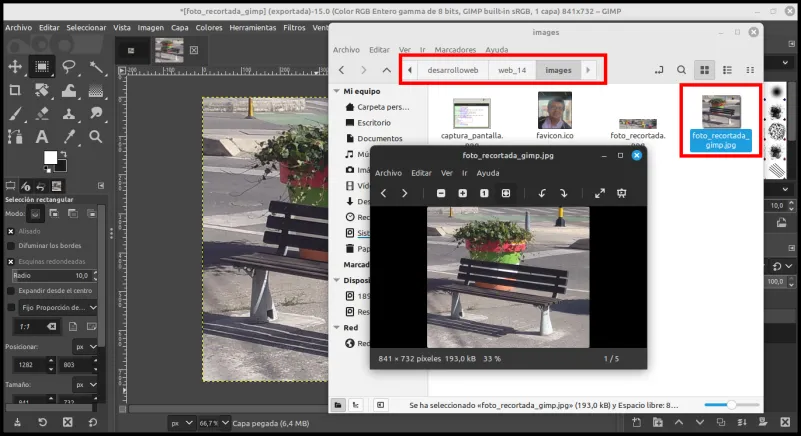Adjust the file manager zoom slider
Viewport: 801px width, 436px height.
pos(731,405)
